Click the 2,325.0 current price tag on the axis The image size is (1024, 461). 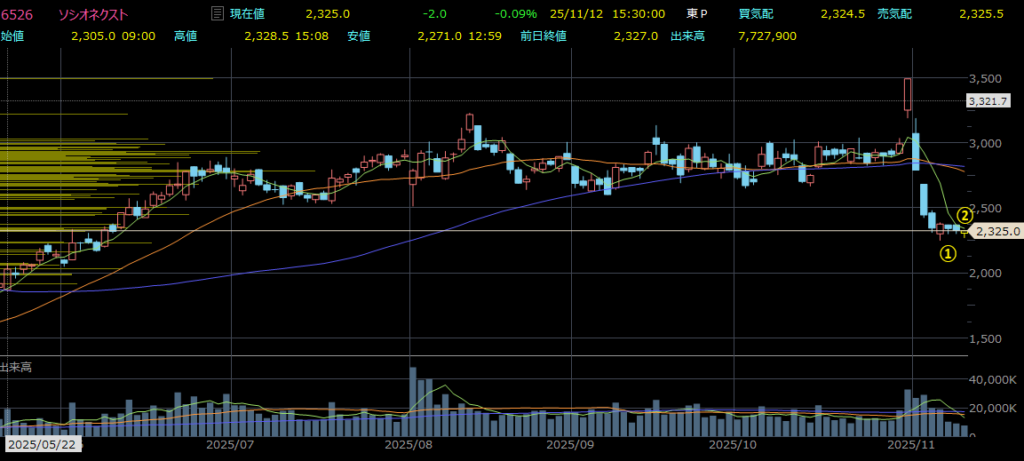click(996, 231)
